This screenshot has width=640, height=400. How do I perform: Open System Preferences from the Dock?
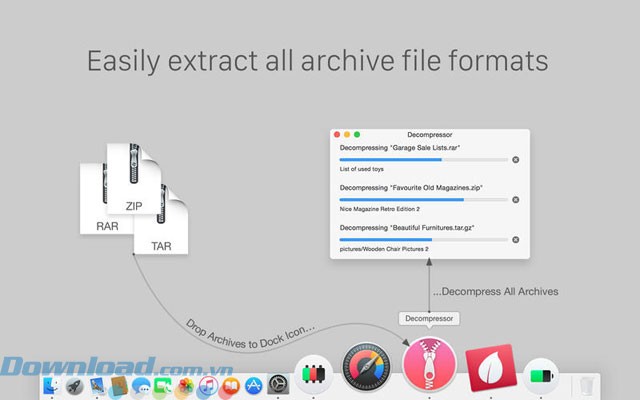(x=276, y=385)
